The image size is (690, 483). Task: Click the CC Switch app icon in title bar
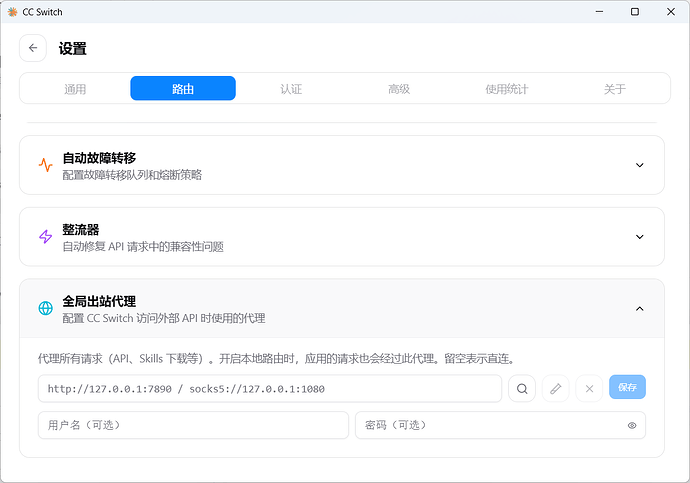(12, 12)
